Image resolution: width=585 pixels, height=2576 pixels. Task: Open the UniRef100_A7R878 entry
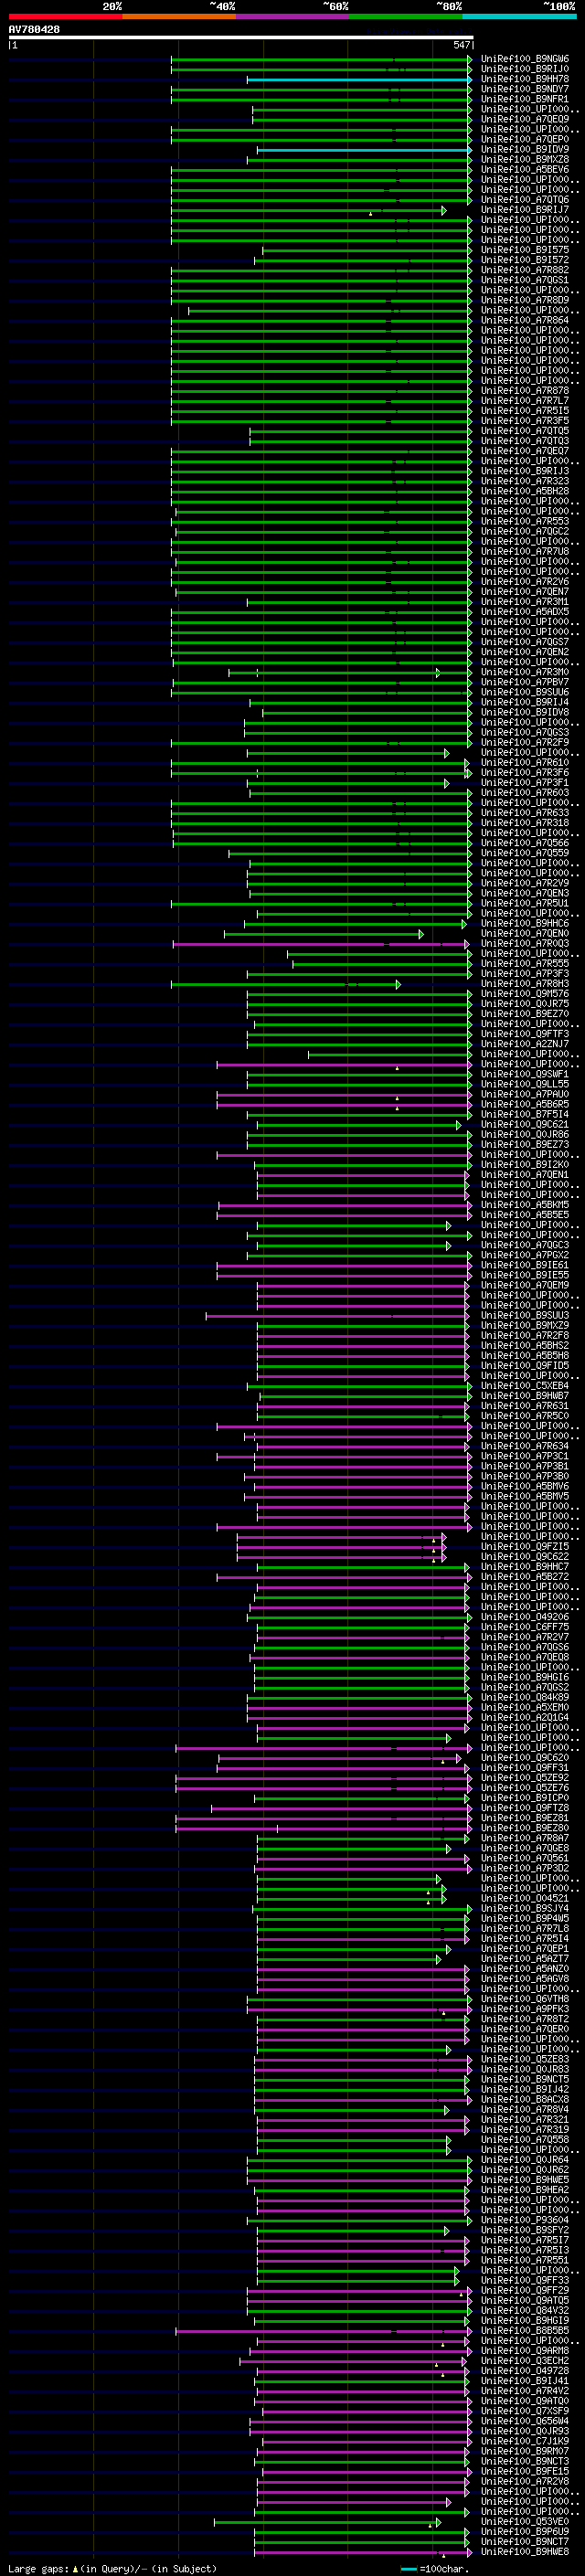(x=525, y=391)
